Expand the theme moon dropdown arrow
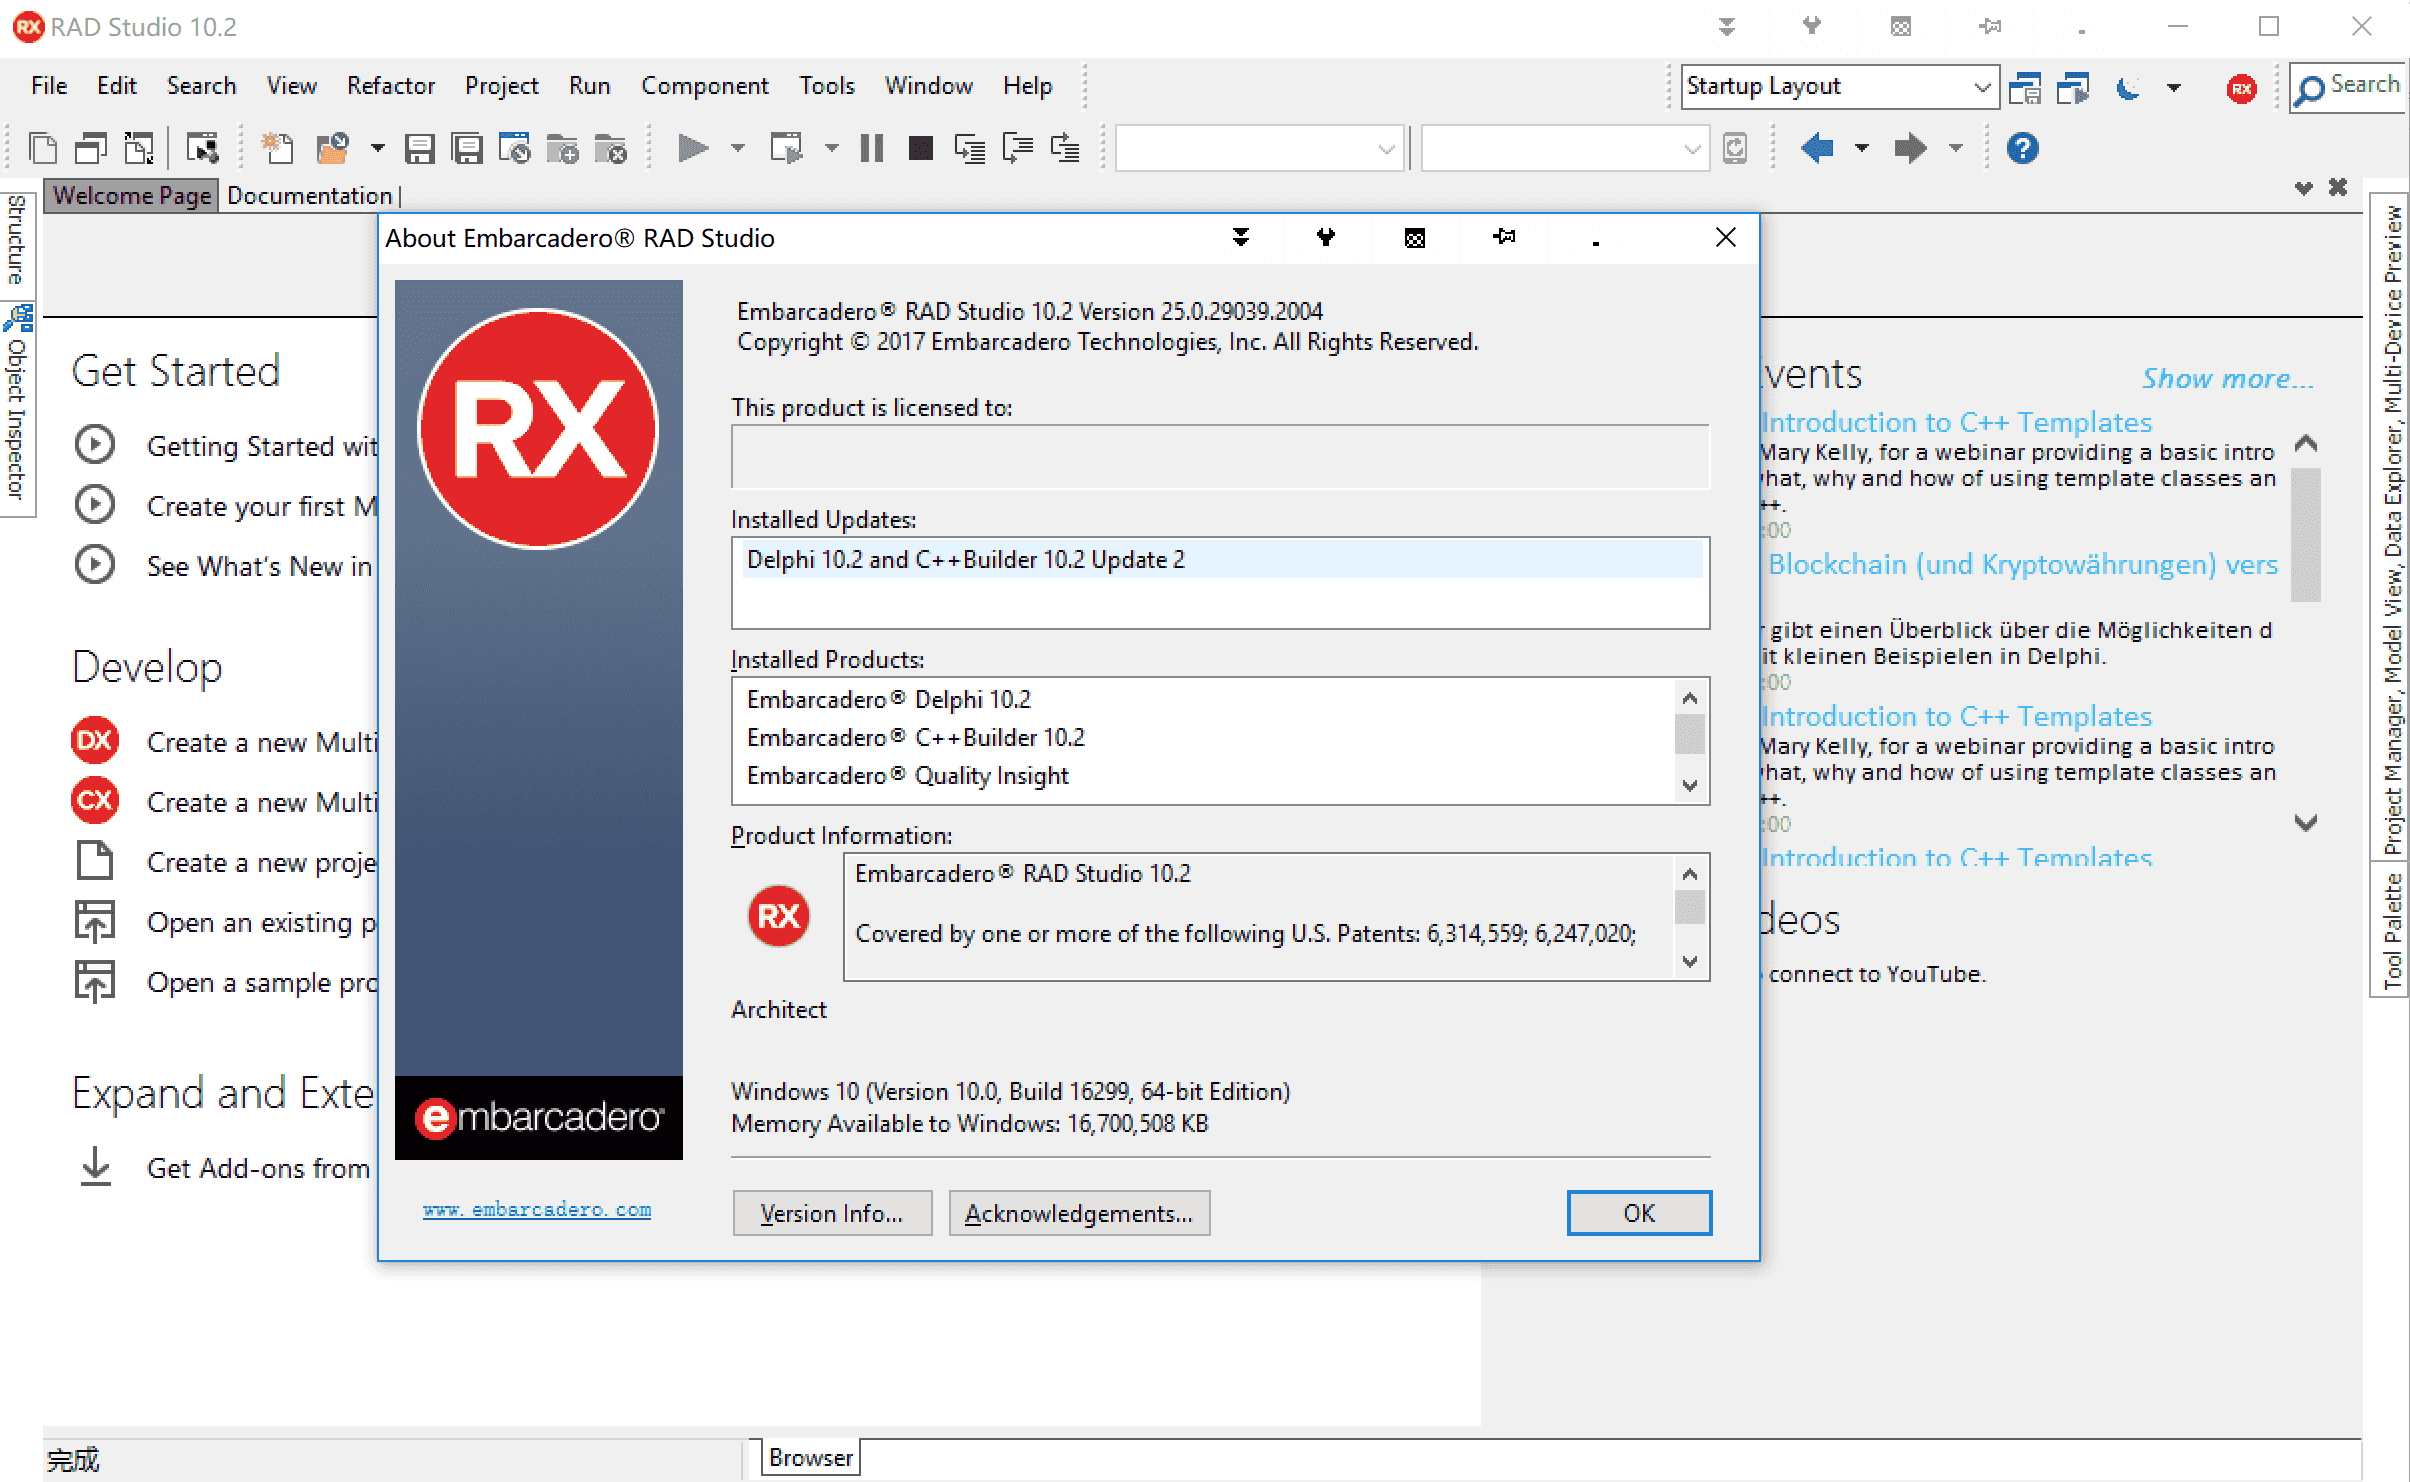 click(x=2174, y=88)
